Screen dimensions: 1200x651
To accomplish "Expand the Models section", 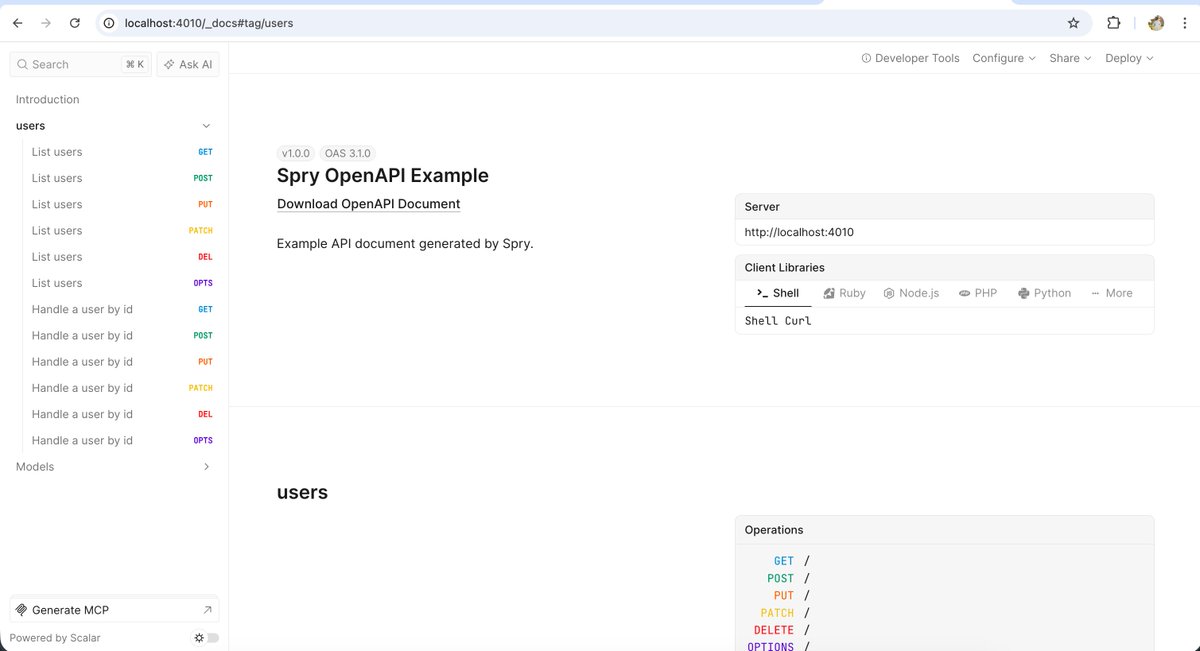I will pyautogui.click(x=206, y=466).
